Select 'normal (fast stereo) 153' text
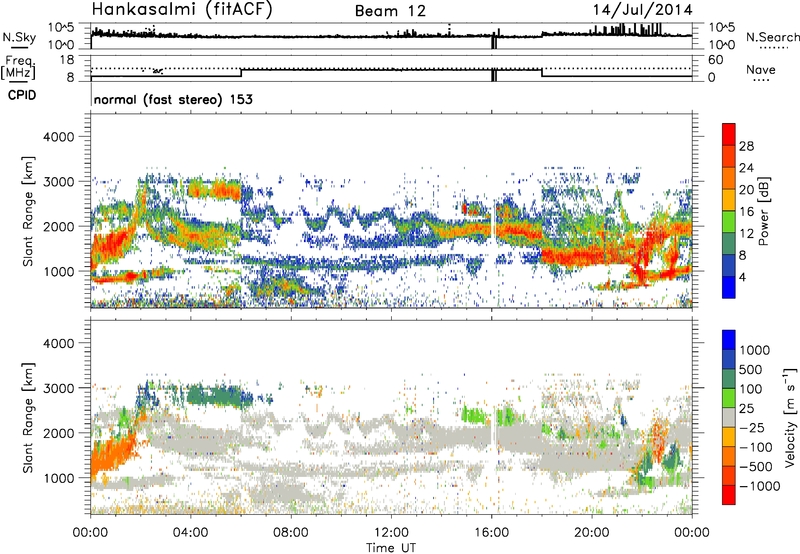Image resolution: width=800 pixels, height=554 pixels. click(173, 99)
